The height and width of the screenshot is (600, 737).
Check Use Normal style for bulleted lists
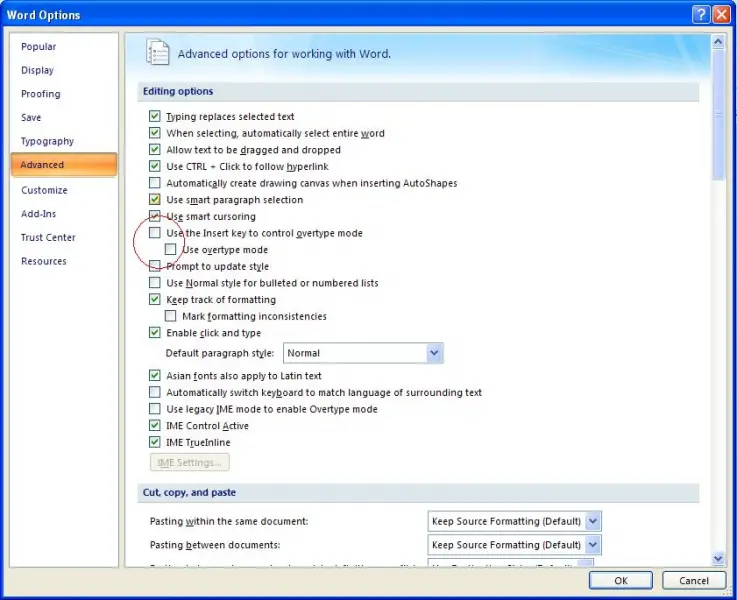pyautogui.click(x=155, y=283)
